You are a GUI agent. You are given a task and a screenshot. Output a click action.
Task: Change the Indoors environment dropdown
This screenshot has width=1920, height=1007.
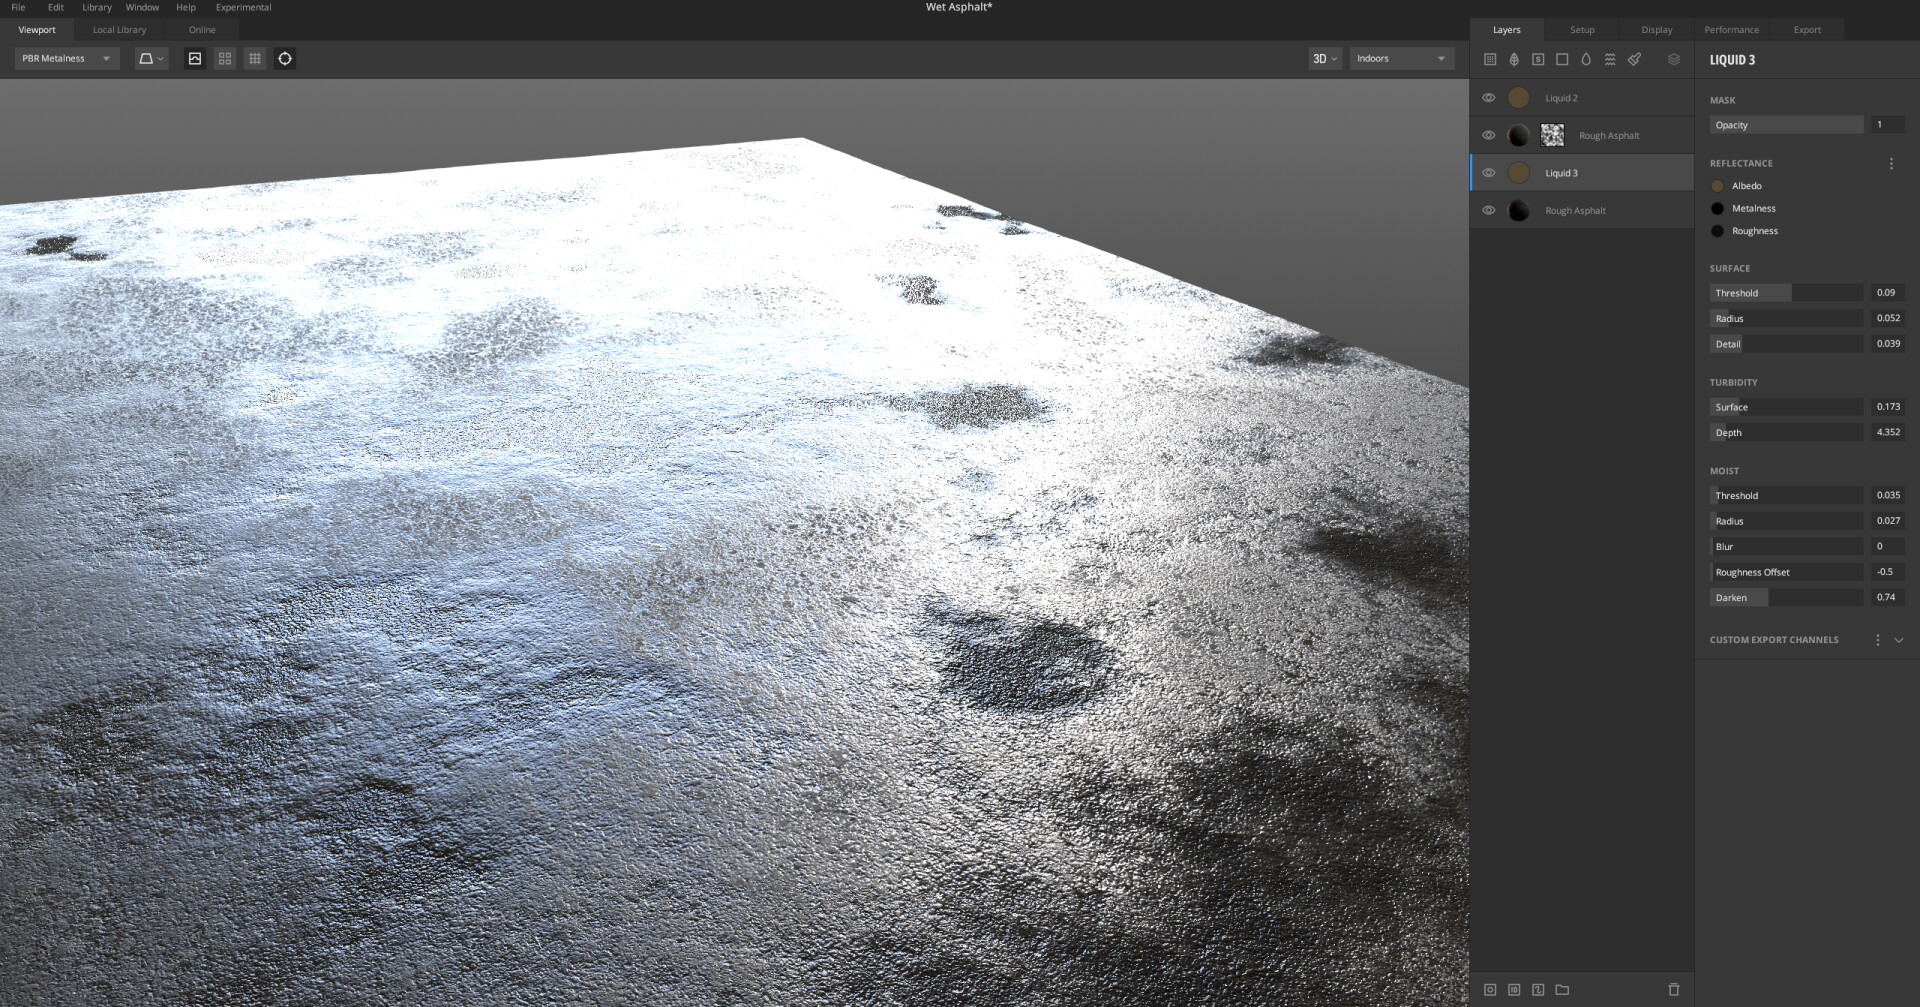[1400, 58]
